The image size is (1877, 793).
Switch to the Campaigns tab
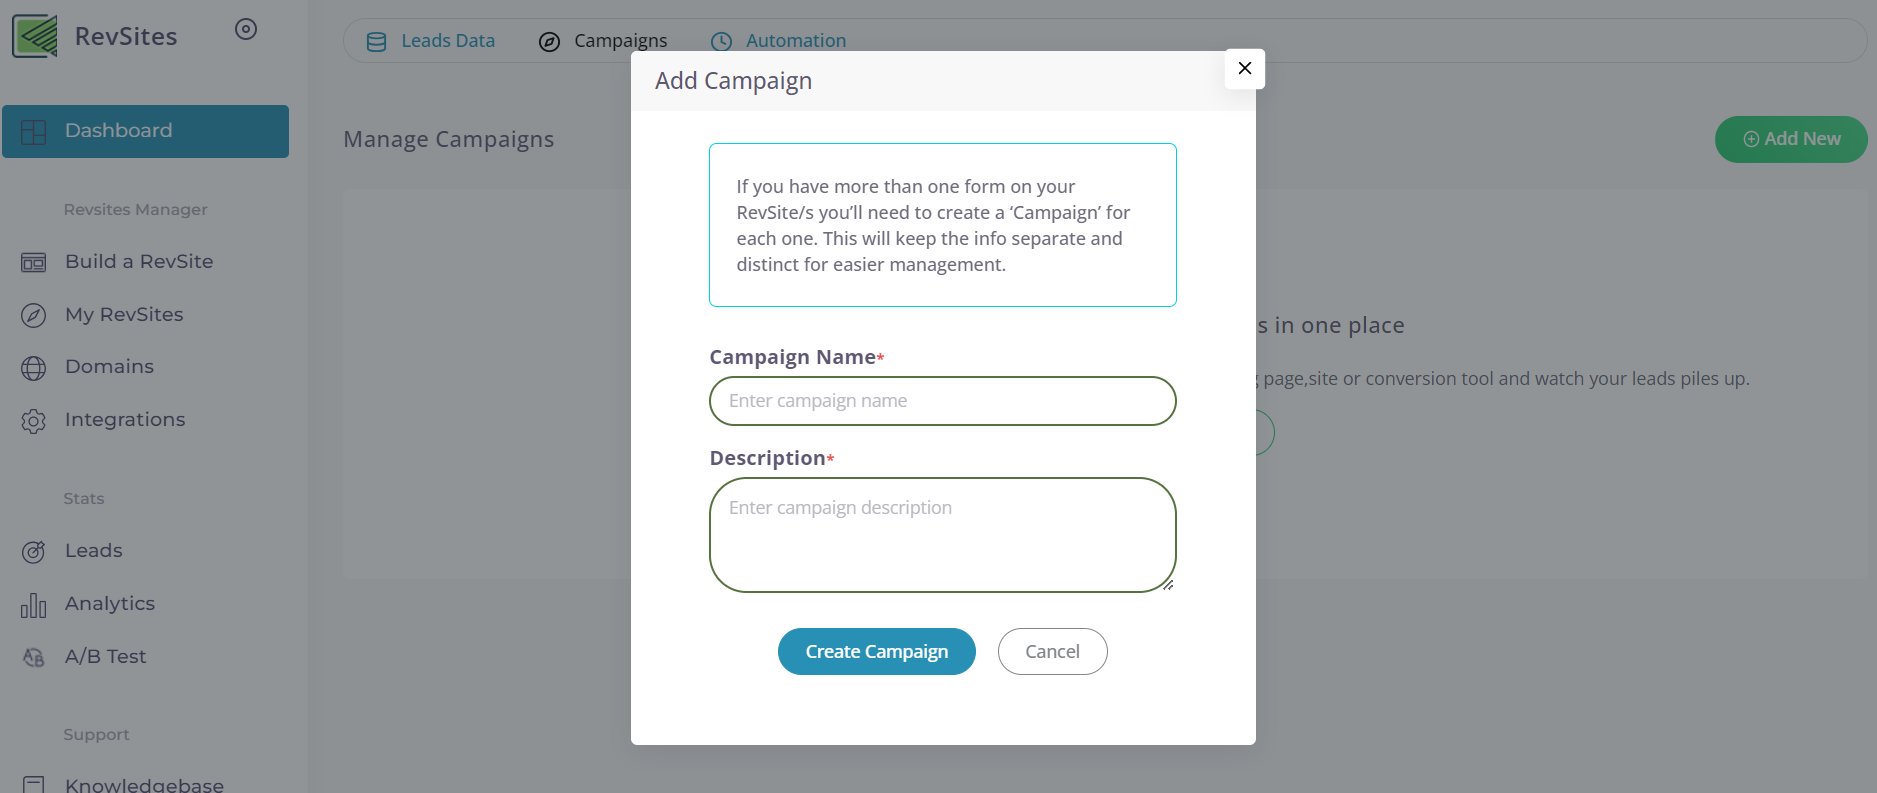pyautogui.click(x=619, y=41)
